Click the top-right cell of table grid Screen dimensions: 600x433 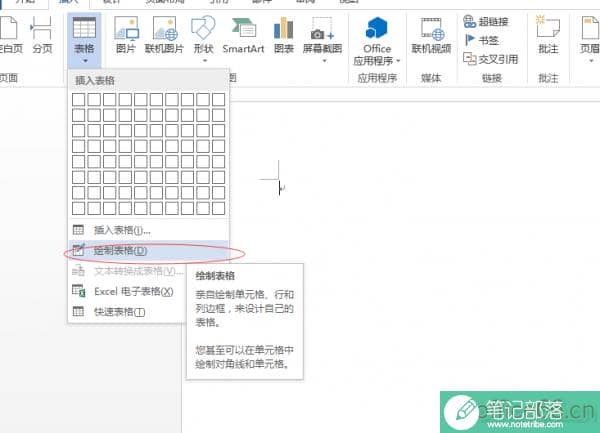pyautogui.click(x=218, y=99)
